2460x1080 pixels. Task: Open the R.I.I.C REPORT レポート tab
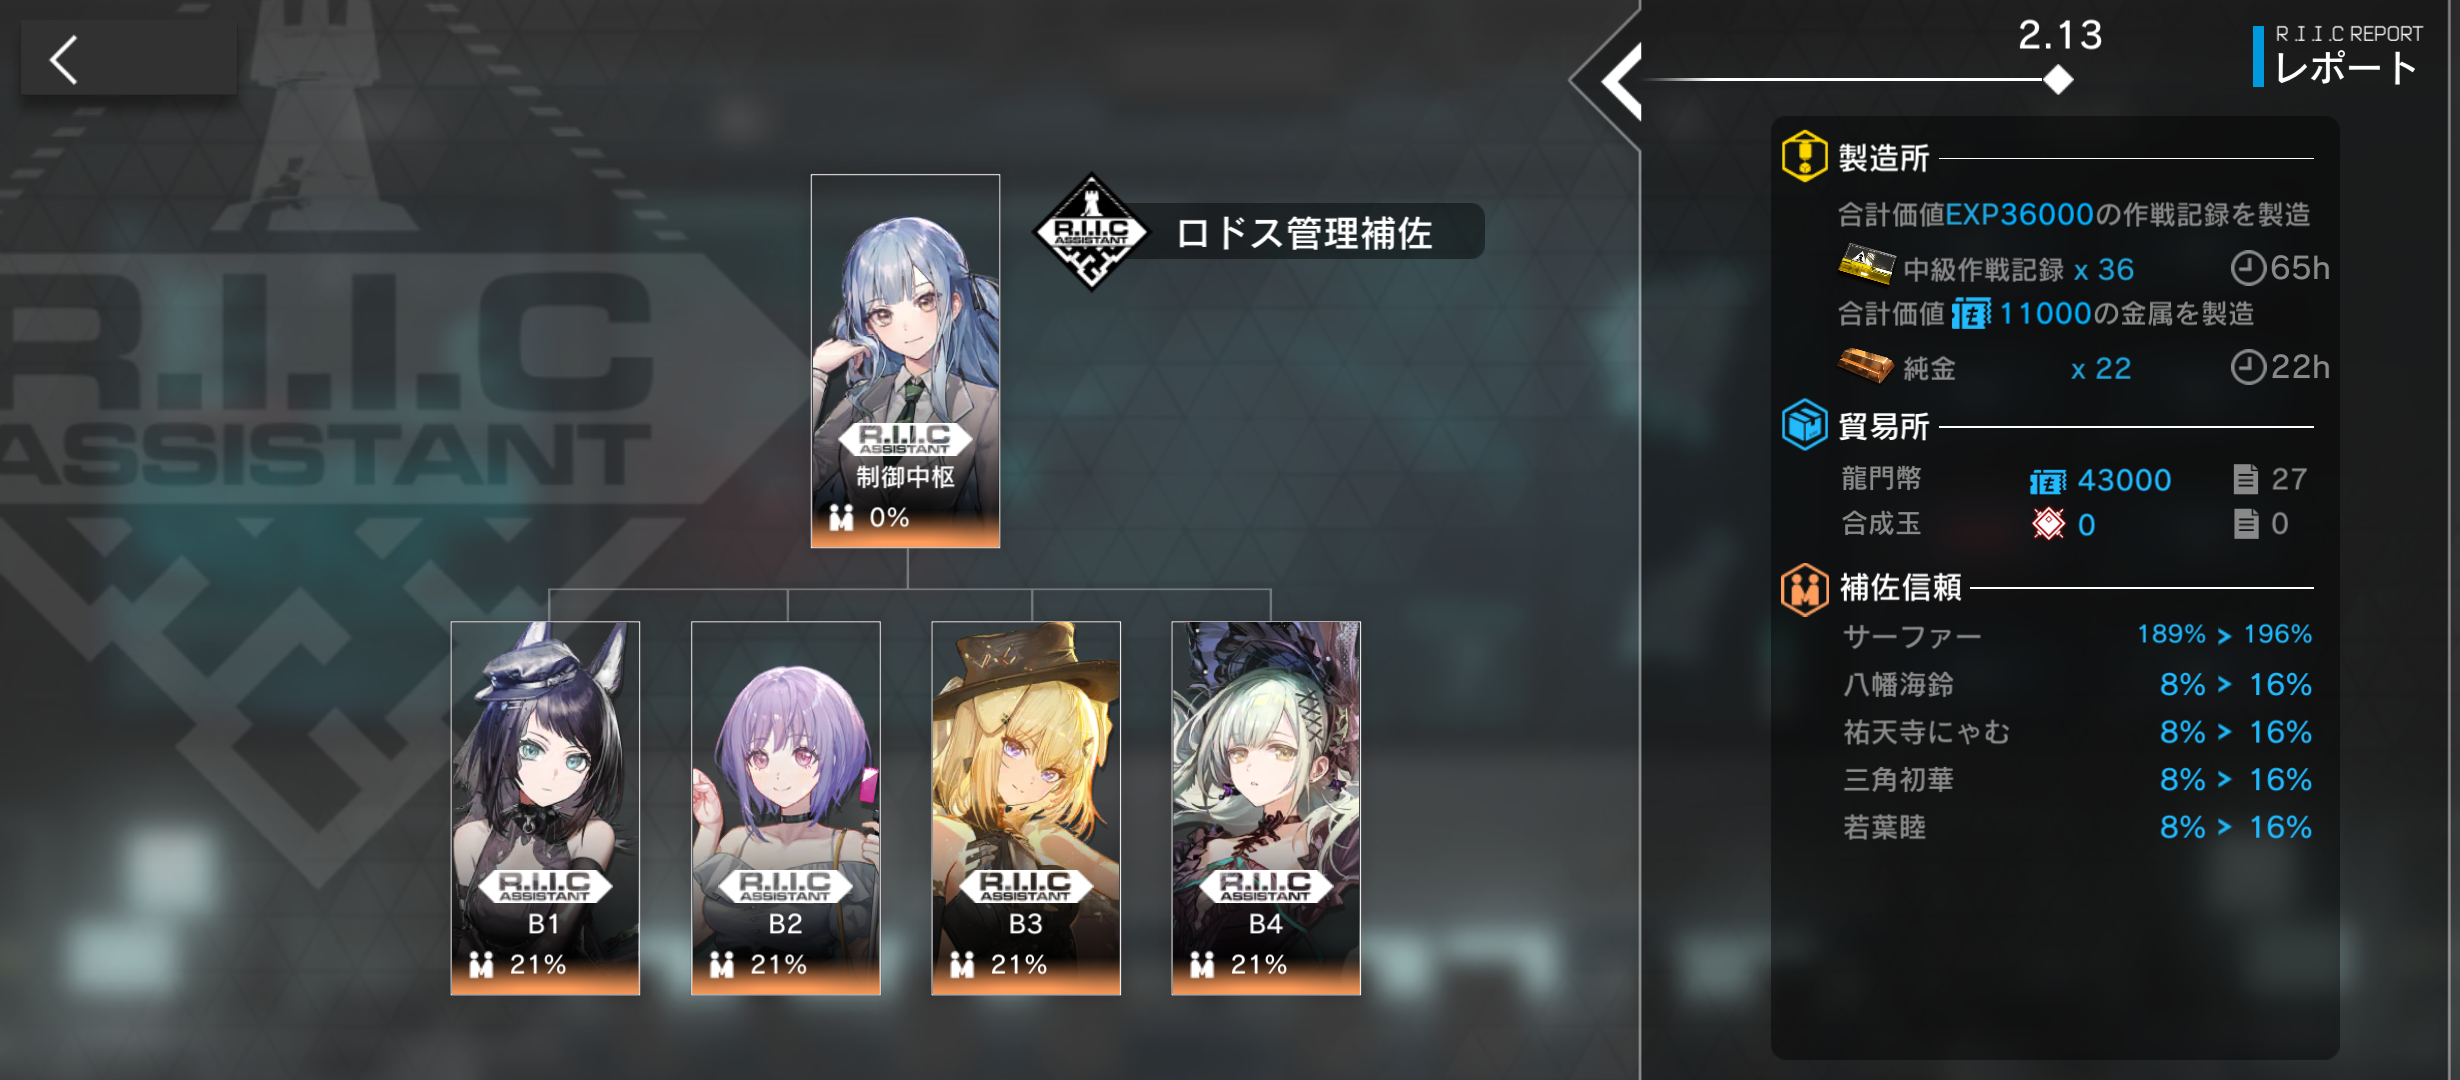click(x=2340, y=57)
